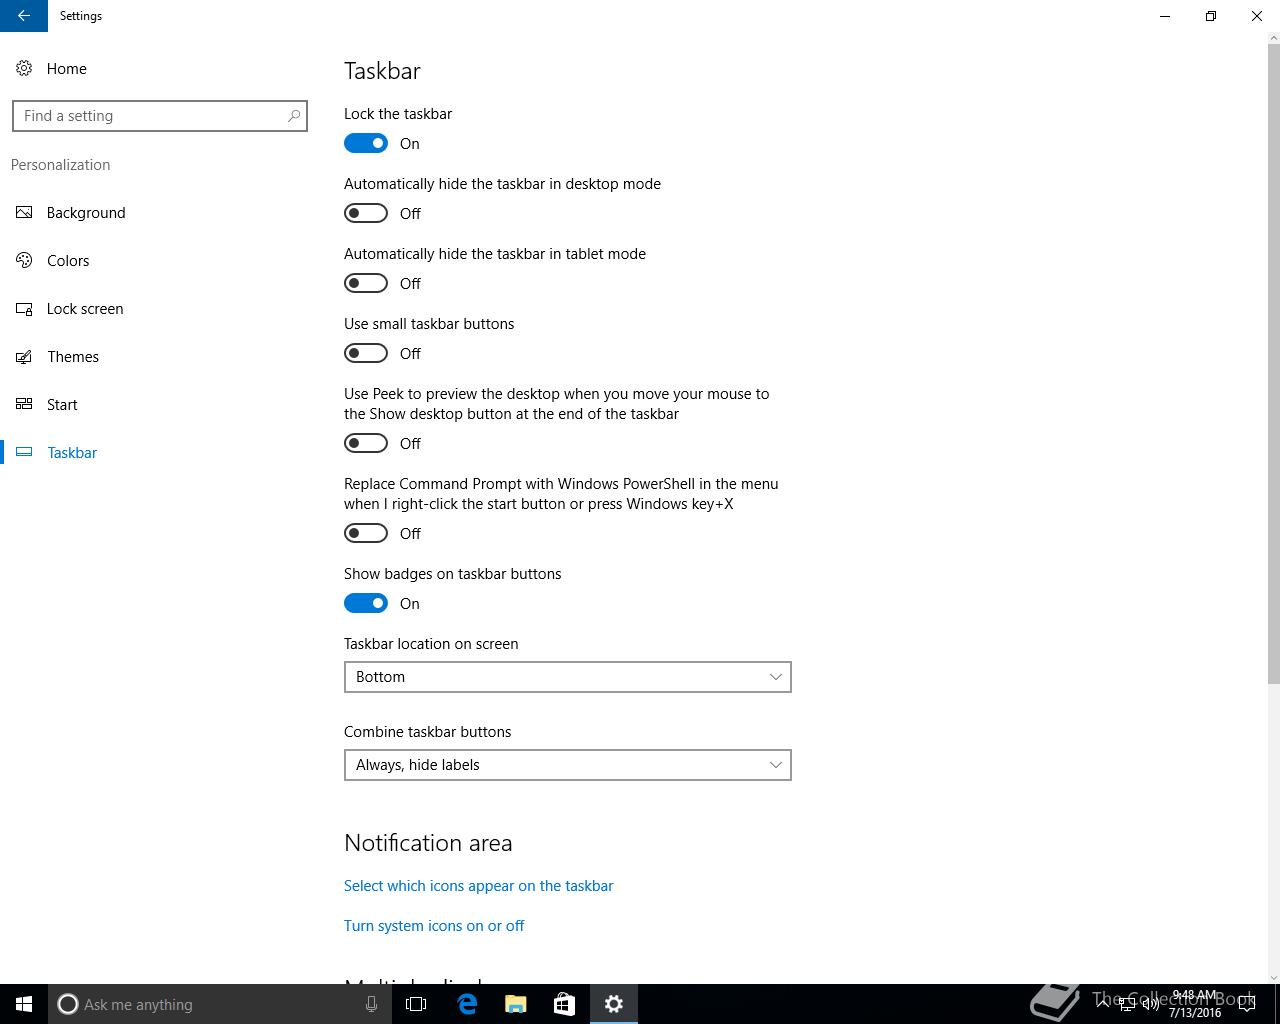Disable Show badges on taskbar buttons
Image resolution: width=1280 pixels, height=1024 pixels.
pyautogui.click(x=366, y=603)
